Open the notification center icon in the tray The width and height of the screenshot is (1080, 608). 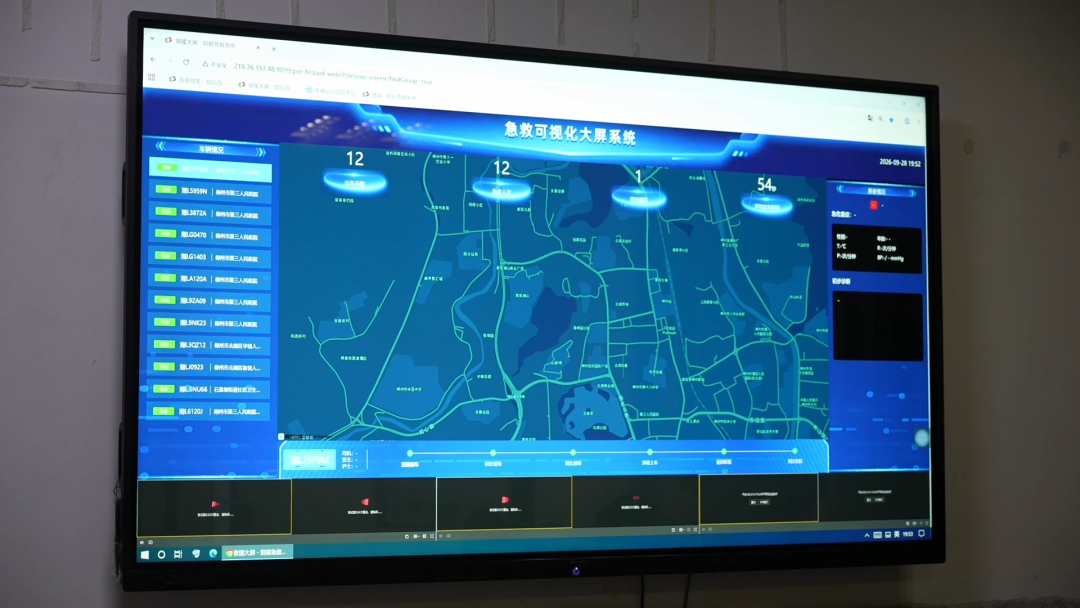922,534
